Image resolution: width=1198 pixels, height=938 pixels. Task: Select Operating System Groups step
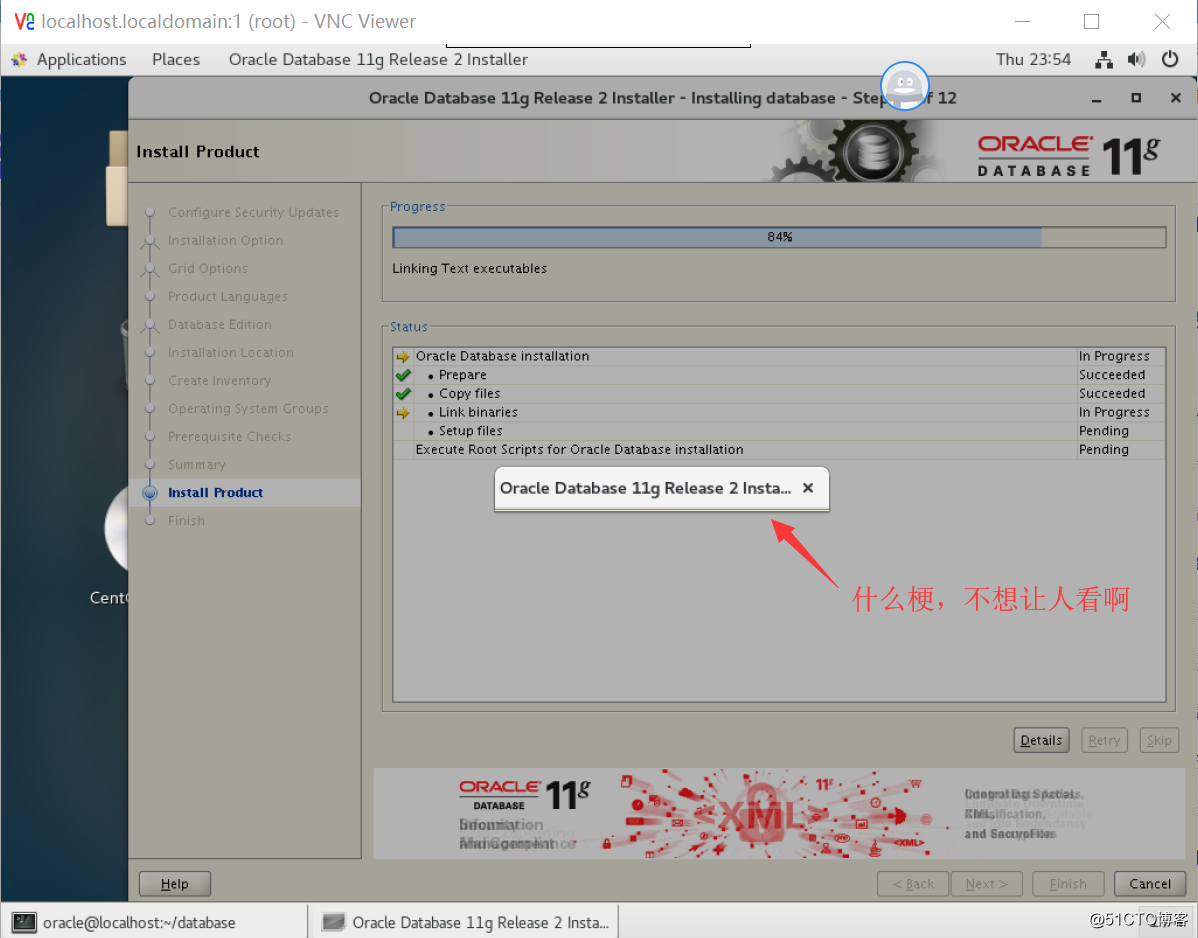[x=248, y=409]
